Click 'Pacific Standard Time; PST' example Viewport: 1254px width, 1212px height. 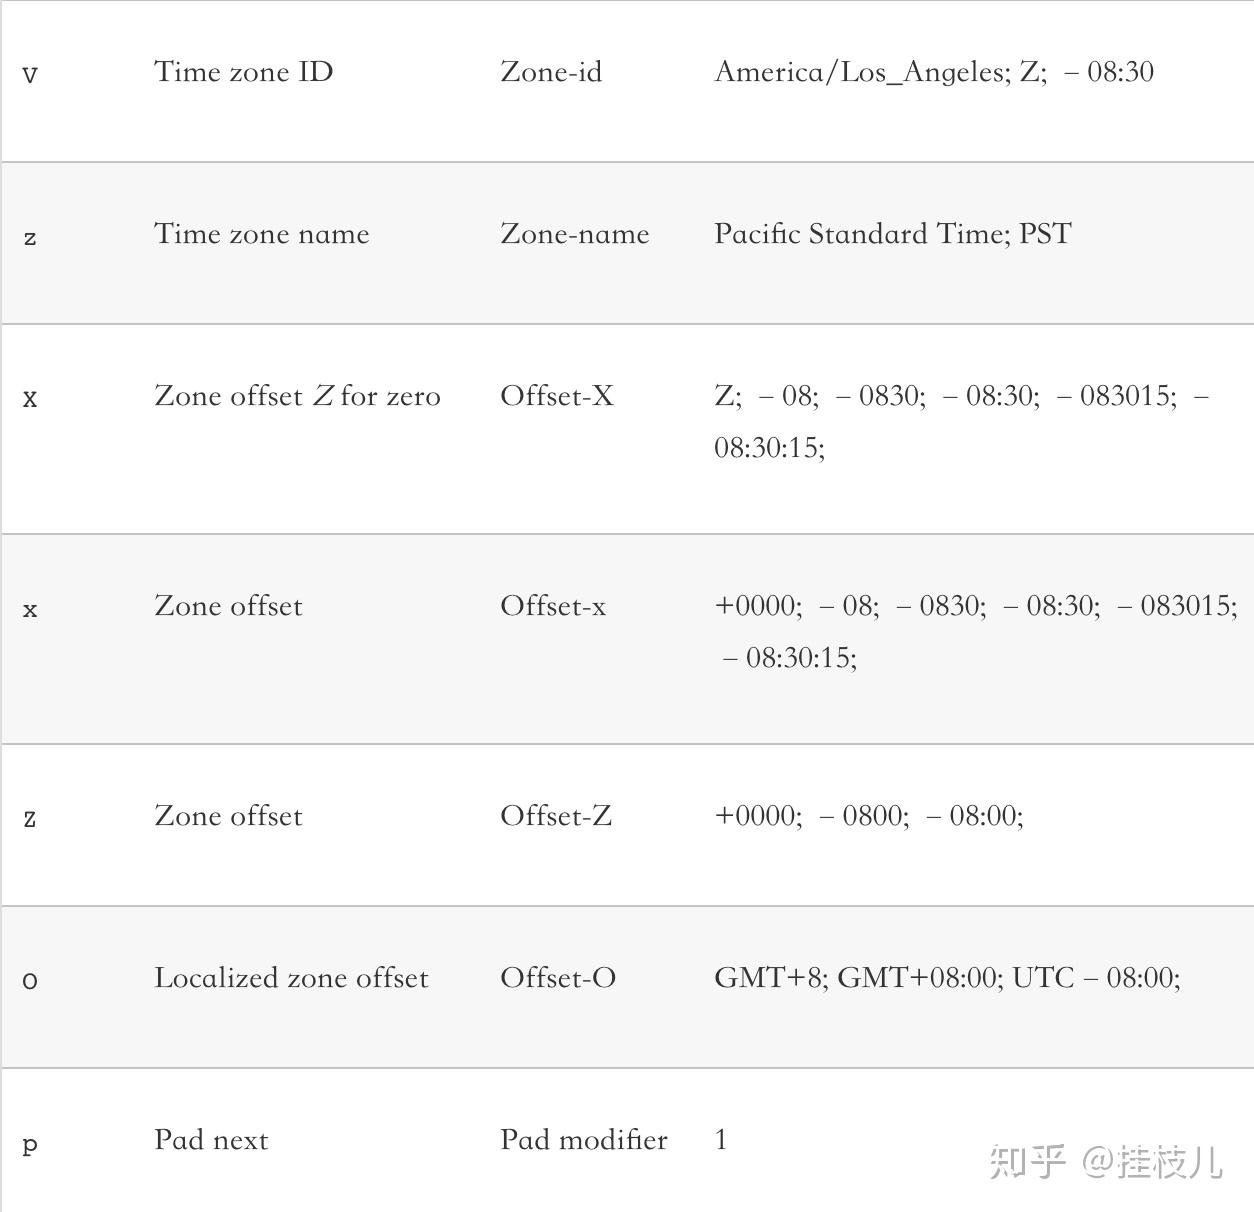click(892, 234)
